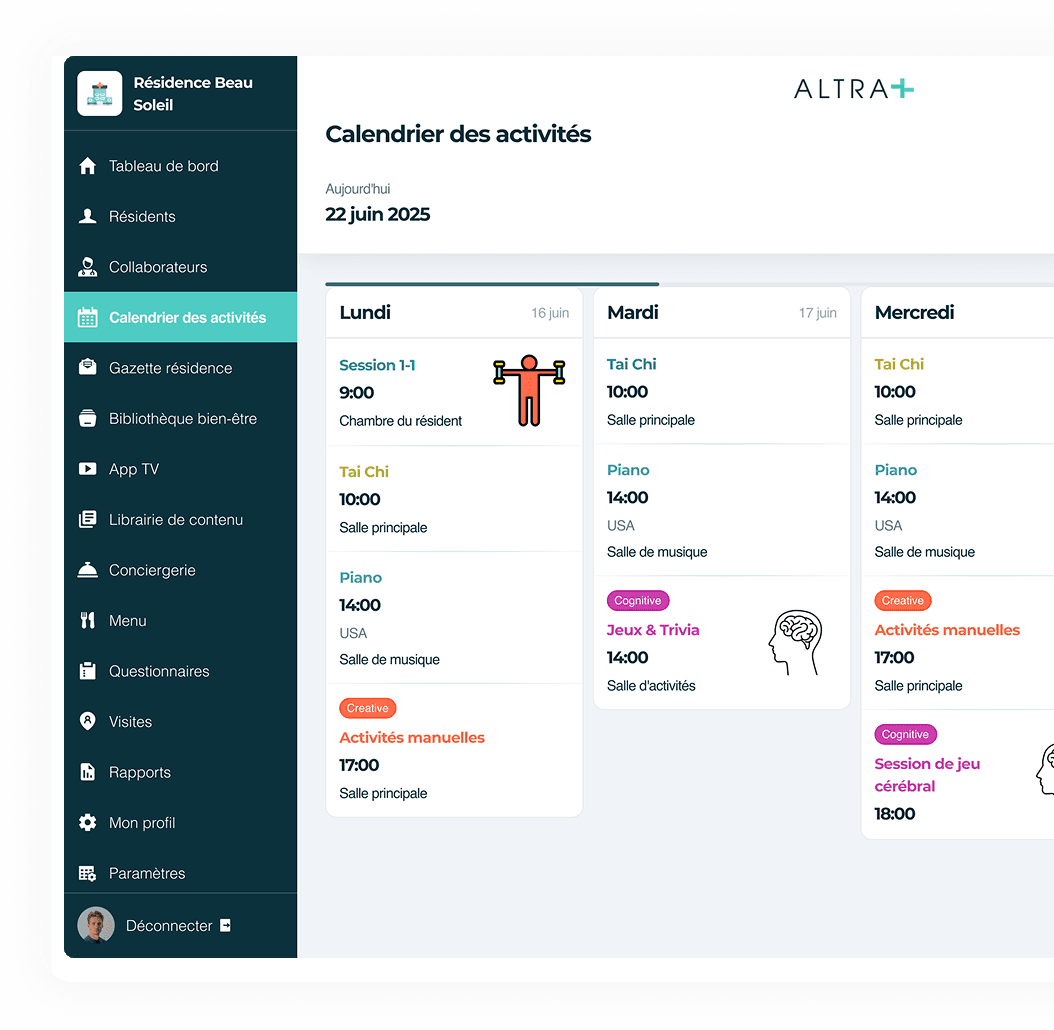Click the Collaborateurs staff icon
1054x1030 pixels.
[x=88, y=267]
